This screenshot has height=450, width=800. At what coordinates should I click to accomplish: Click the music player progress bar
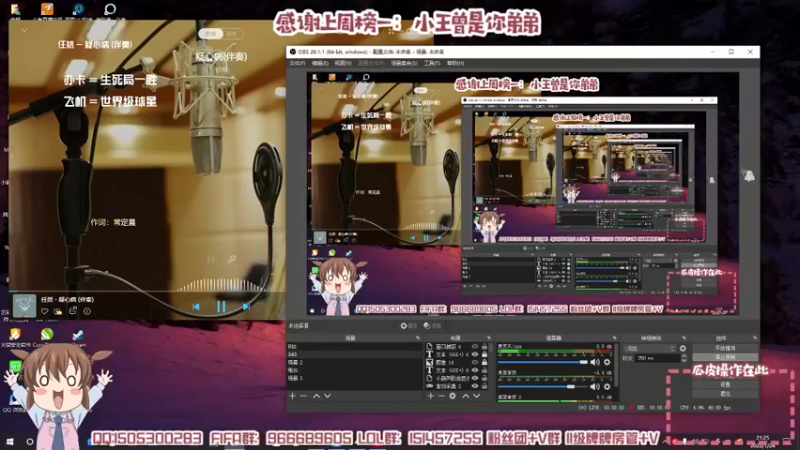[x=147, y=291]
